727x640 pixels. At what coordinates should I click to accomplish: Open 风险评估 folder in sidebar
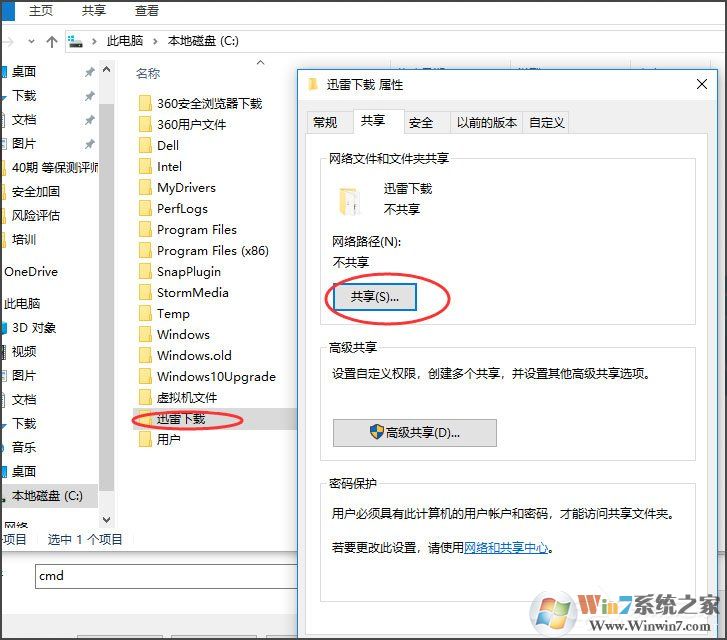pos(36,216)
